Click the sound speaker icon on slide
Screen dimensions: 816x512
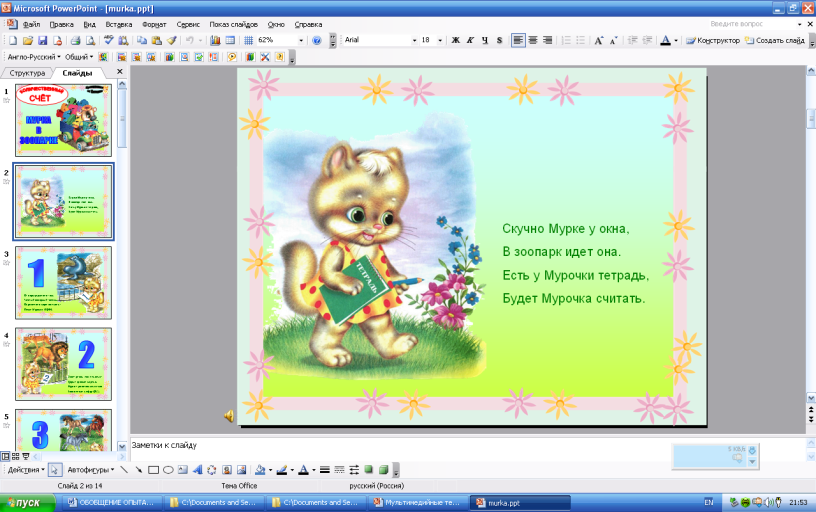pyautogui.click(x=229, y=415)
